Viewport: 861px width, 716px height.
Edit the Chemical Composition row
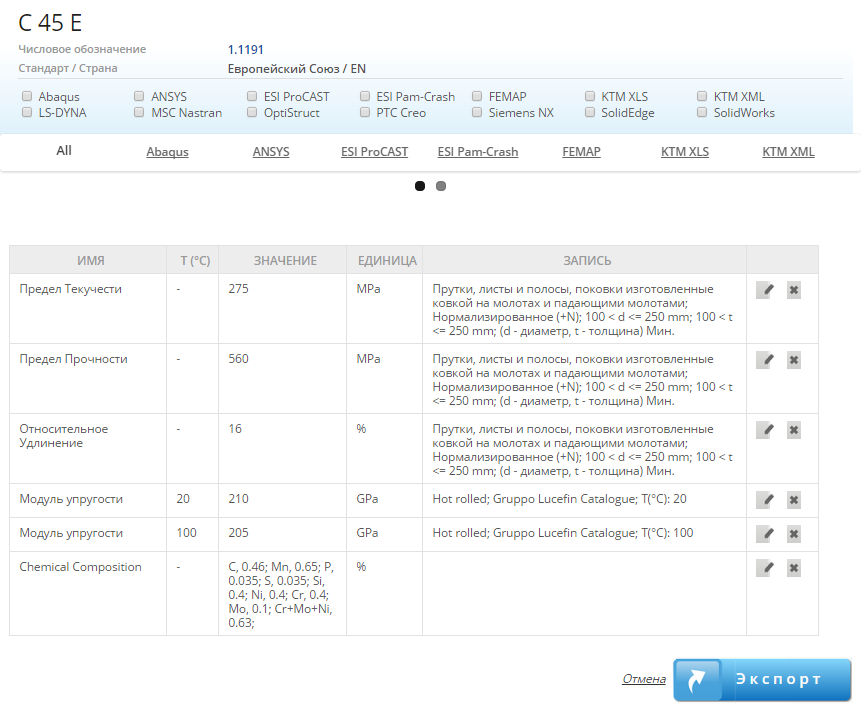click(x=765, y=568)
